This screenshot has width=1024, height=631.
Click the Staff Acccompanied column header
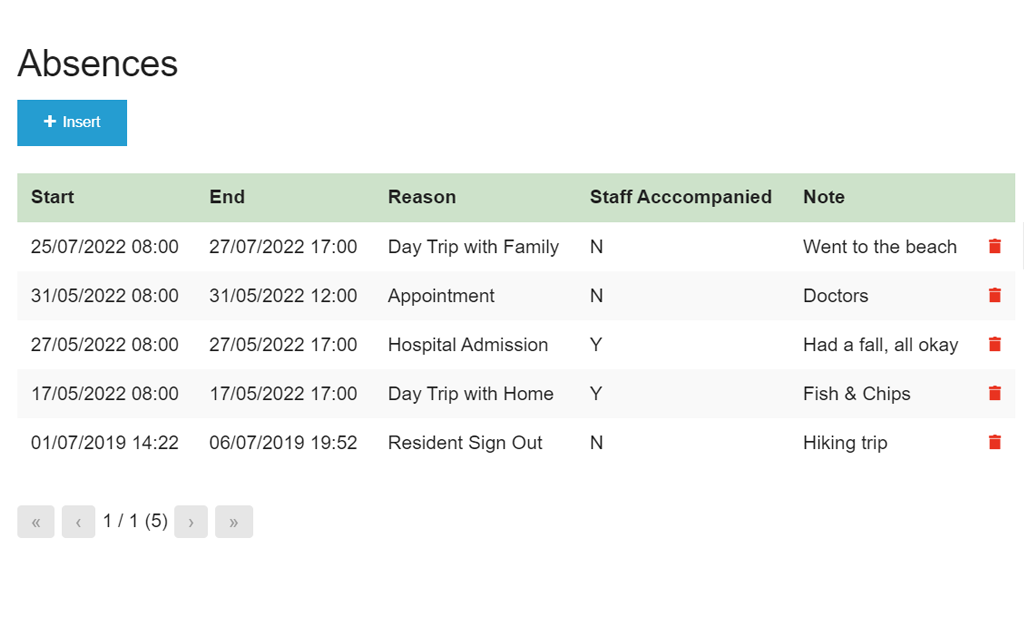680,197
